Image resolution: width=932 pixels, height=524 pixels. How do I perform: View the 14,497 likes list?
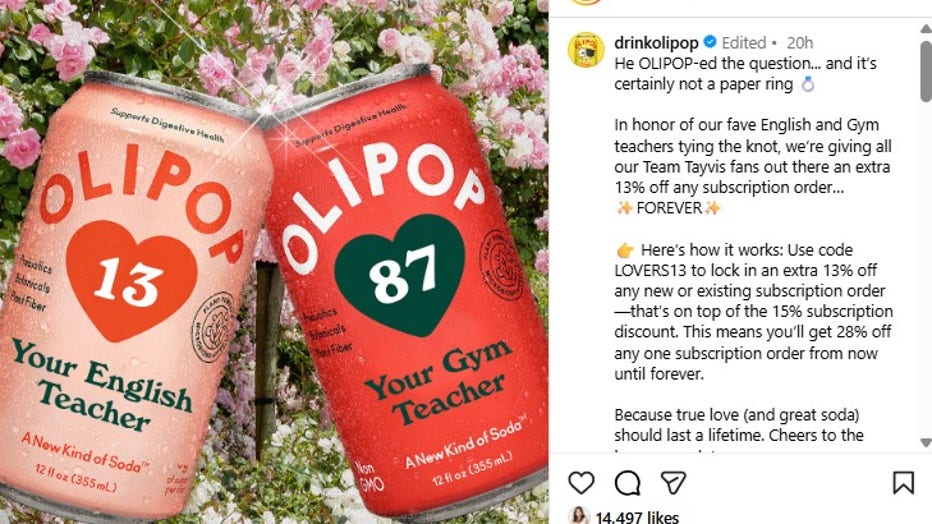click(x=637, y=517)
